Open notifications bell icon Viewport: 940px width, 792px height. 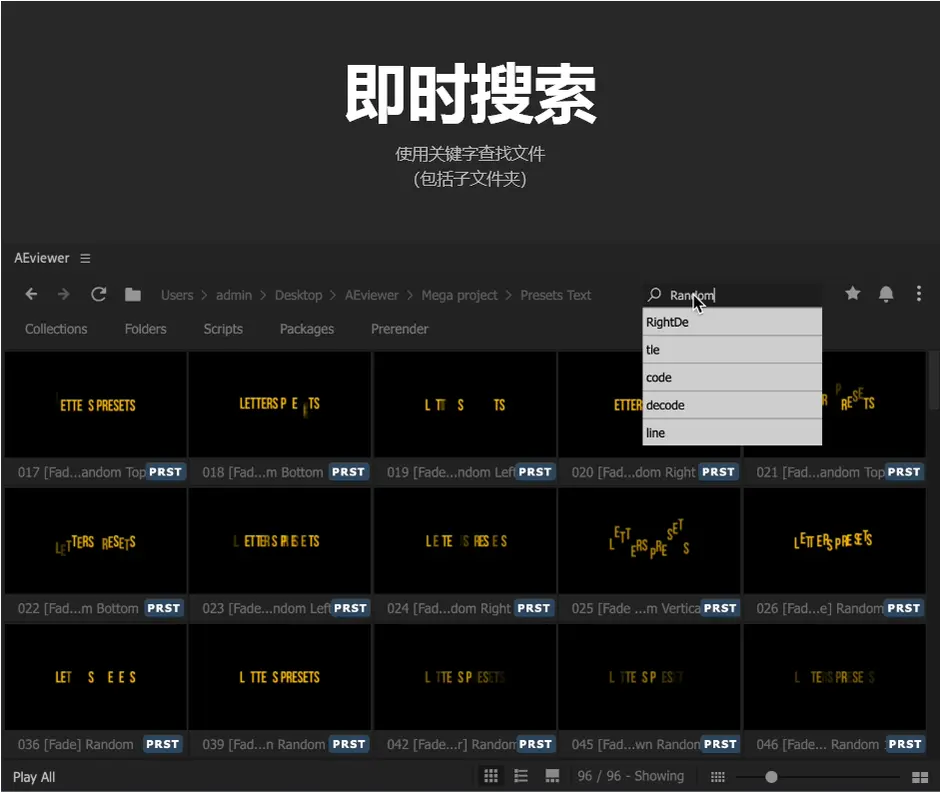[886, 294]
